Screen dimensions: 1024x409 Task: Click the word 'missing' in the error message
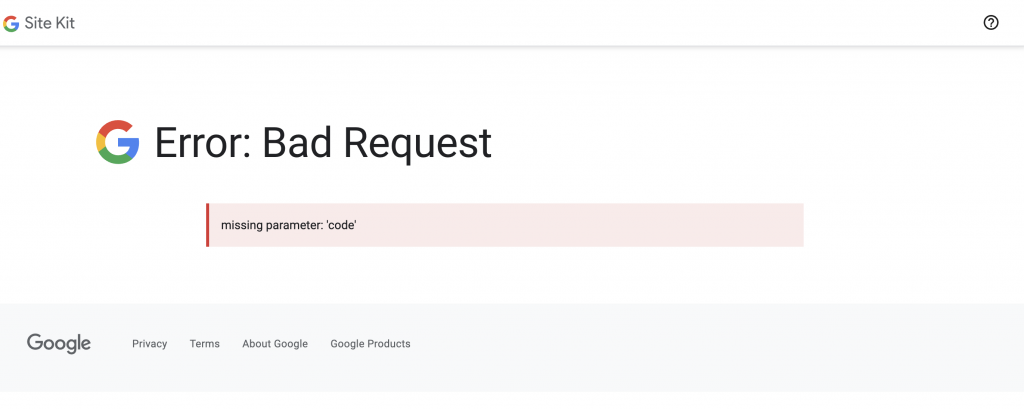241,225
